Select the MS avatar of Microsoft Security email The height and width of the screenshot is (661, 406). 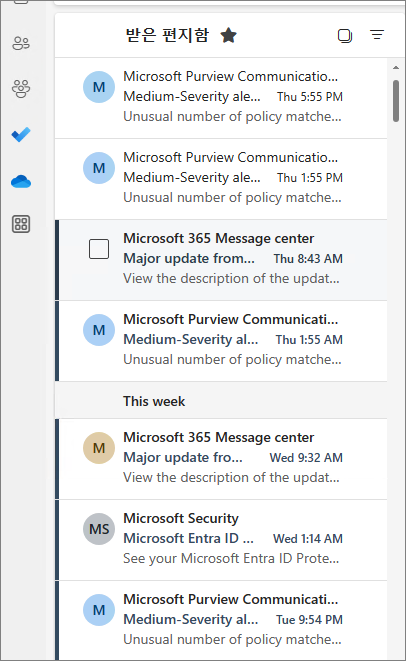pyautogui.click(x=99, y=529)
